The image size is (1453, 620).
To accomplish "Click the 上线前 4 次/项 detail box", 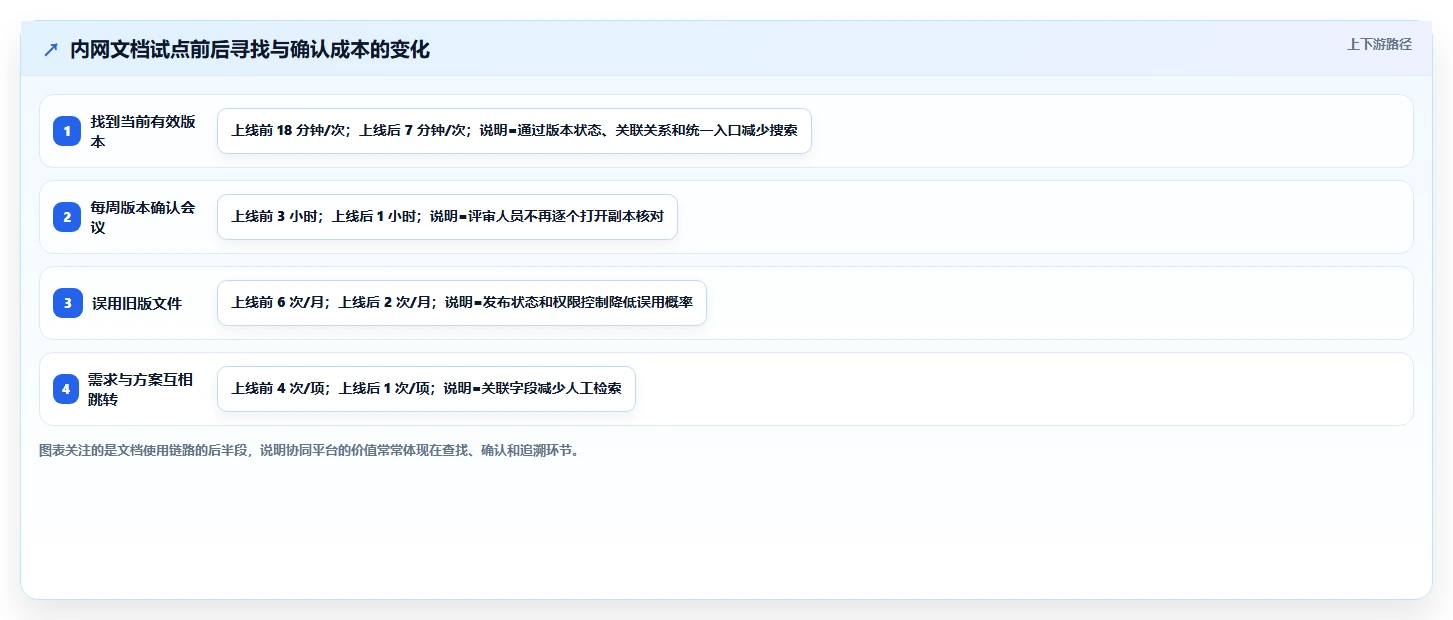I will [x=426, y=389].
